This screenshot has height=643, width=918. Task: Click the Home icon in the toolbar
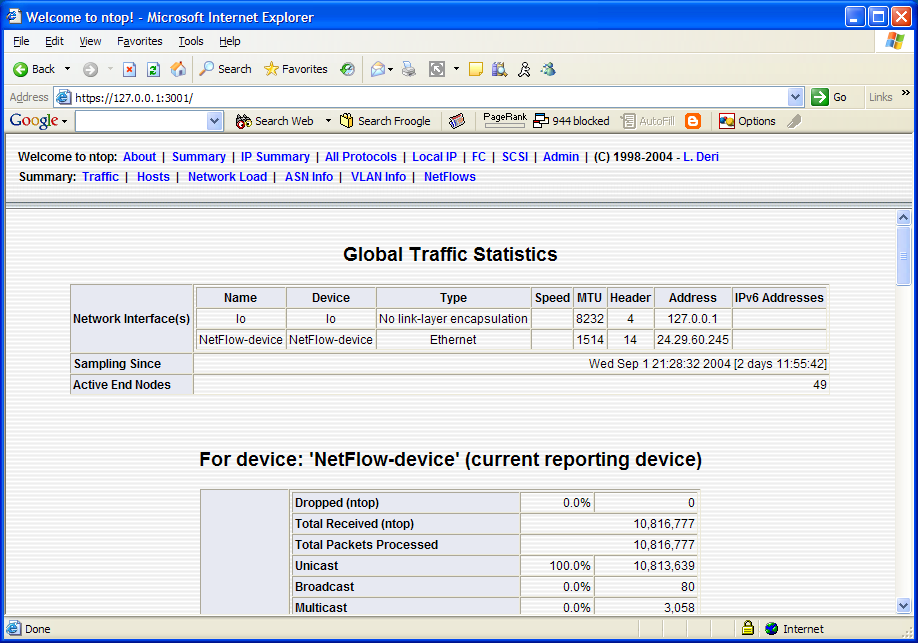[x=179, y=69]
